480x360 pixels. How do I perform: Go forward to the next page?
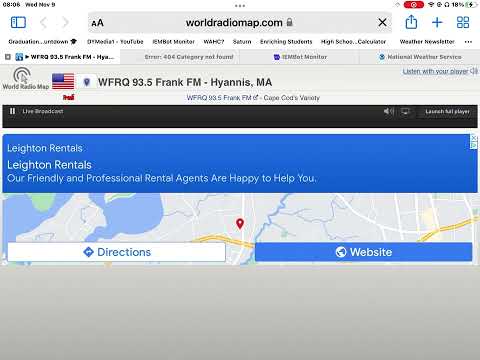click(x=66, y=23)
